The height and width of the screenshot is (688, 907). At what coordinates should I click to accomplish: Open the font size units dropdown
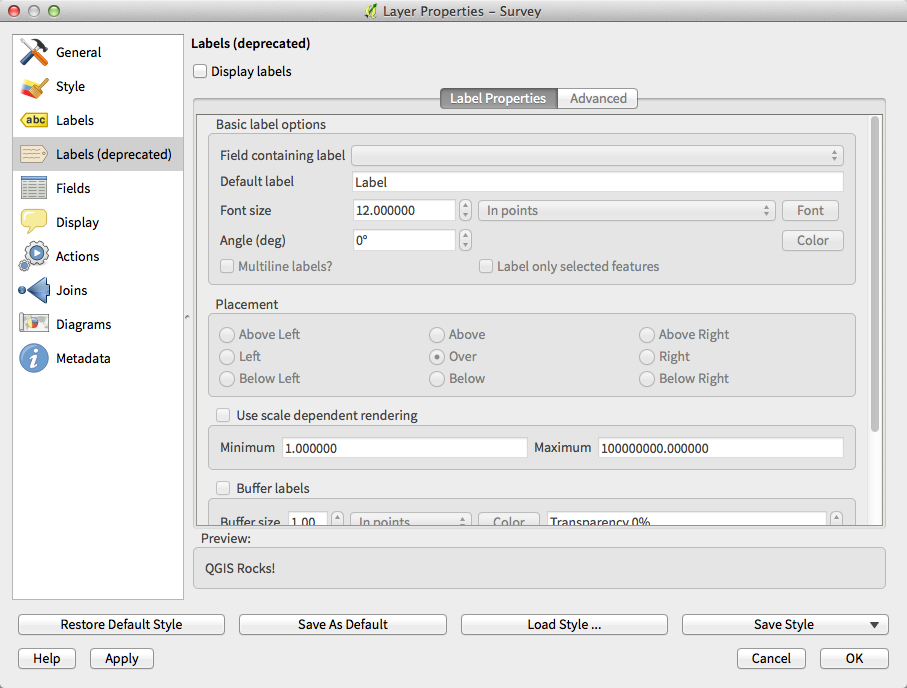click(627, 211)
